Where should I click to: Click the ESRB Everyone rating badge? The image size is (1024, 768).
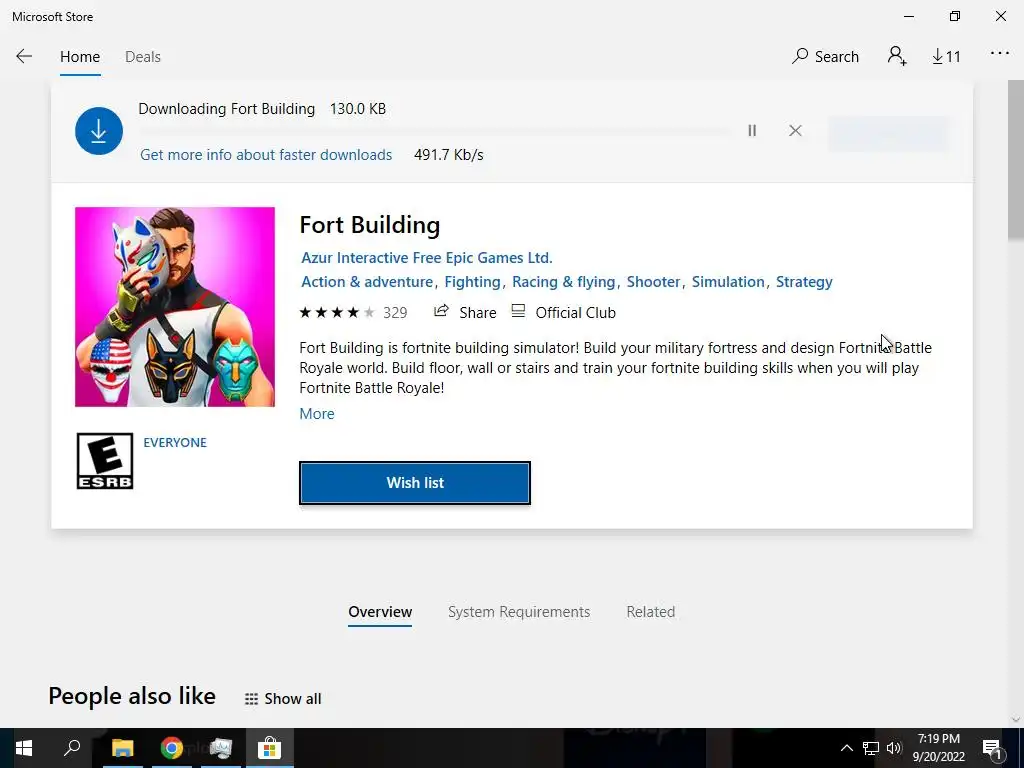104,461
